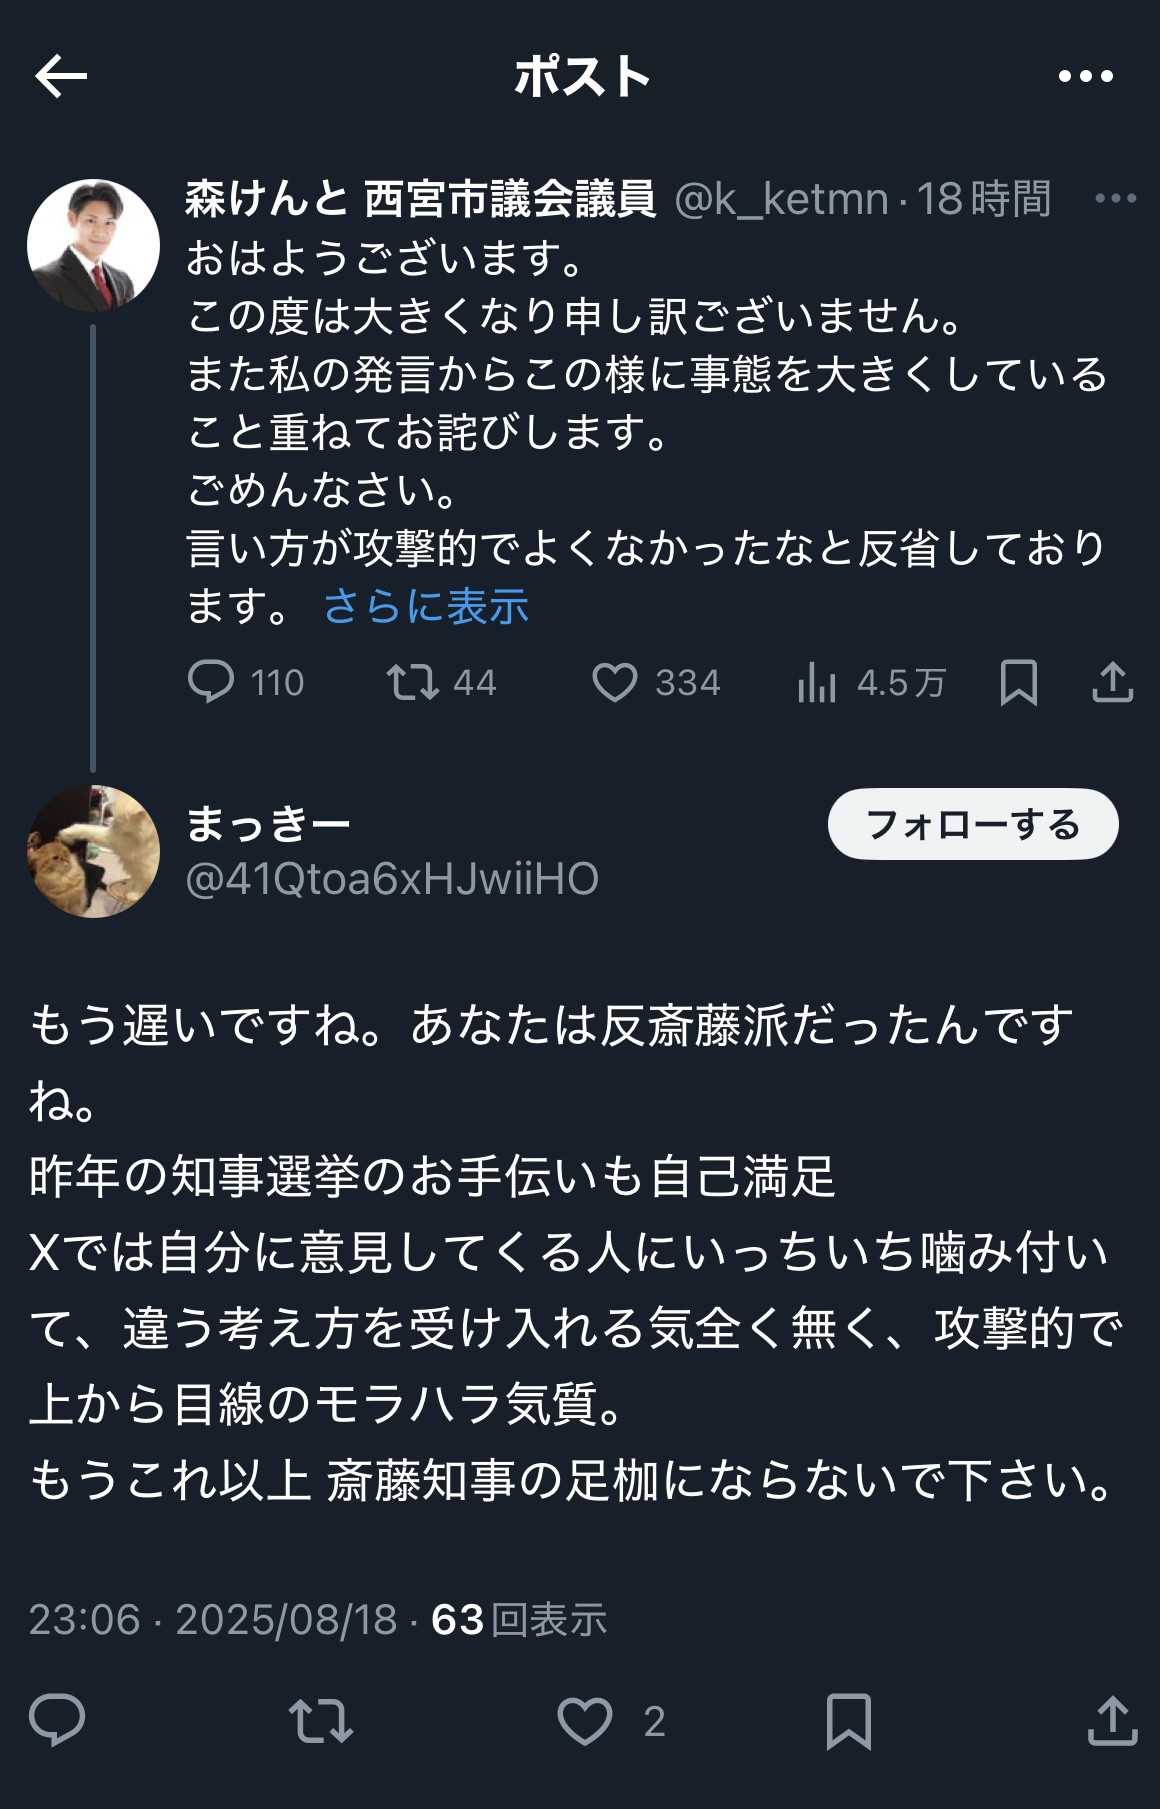Share 森けんと's parent post
Image resolution: width=1160 pixels, height=1809 pixels.
click(x=1112, y=682)
